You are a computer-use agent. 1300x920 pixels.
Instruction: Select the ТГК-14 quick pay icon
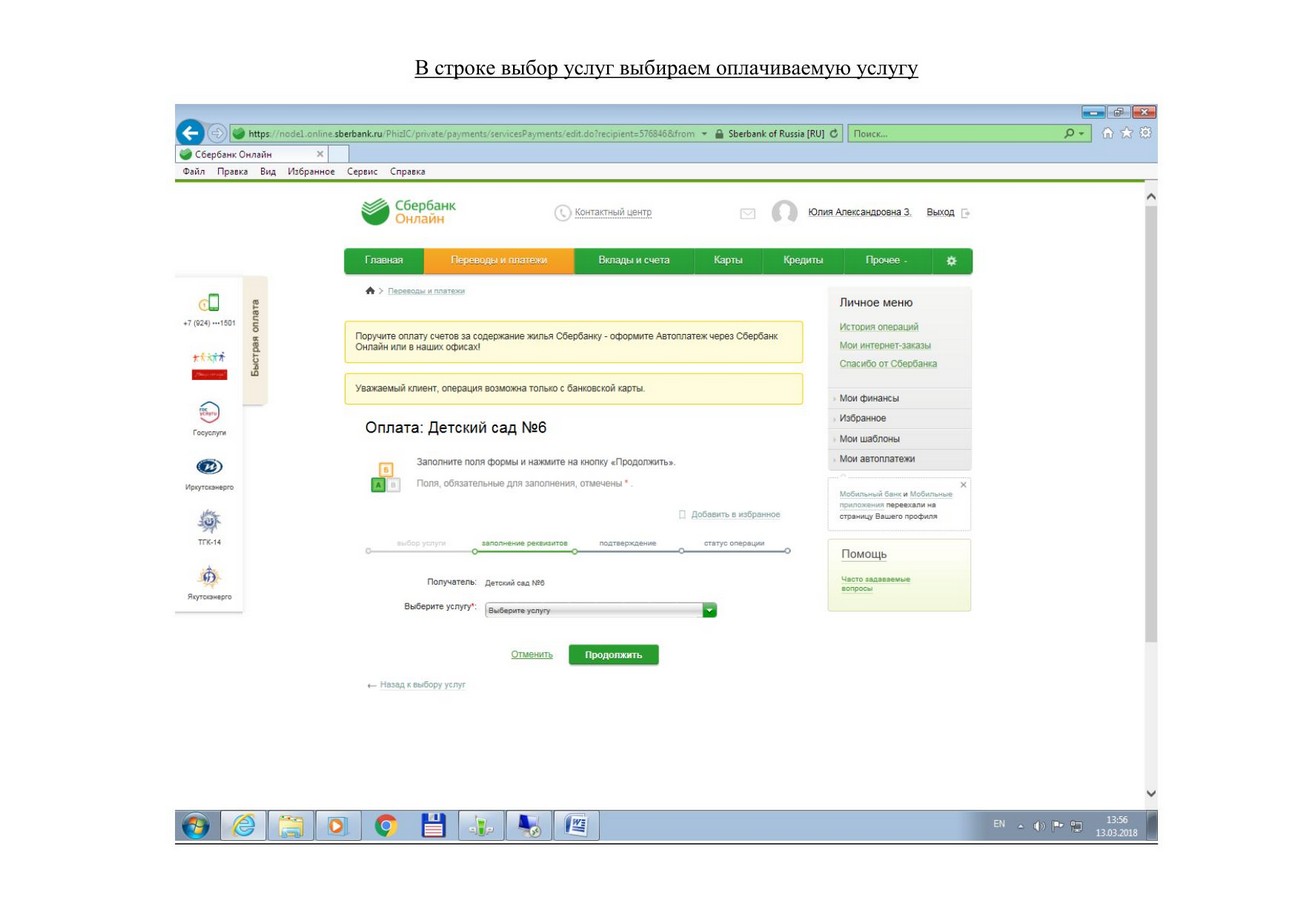click(x=209, y=521)
